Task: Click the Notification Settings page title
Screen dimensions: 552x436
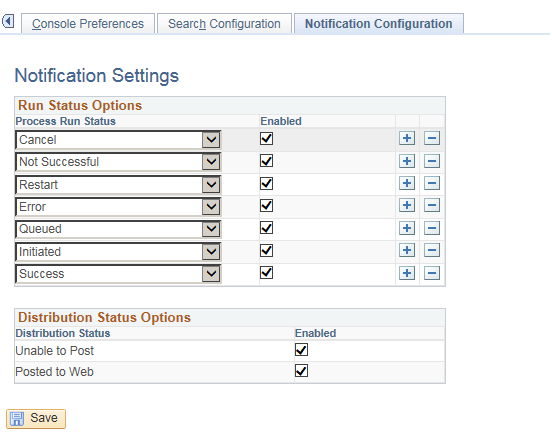Action: tap(97, 76)
